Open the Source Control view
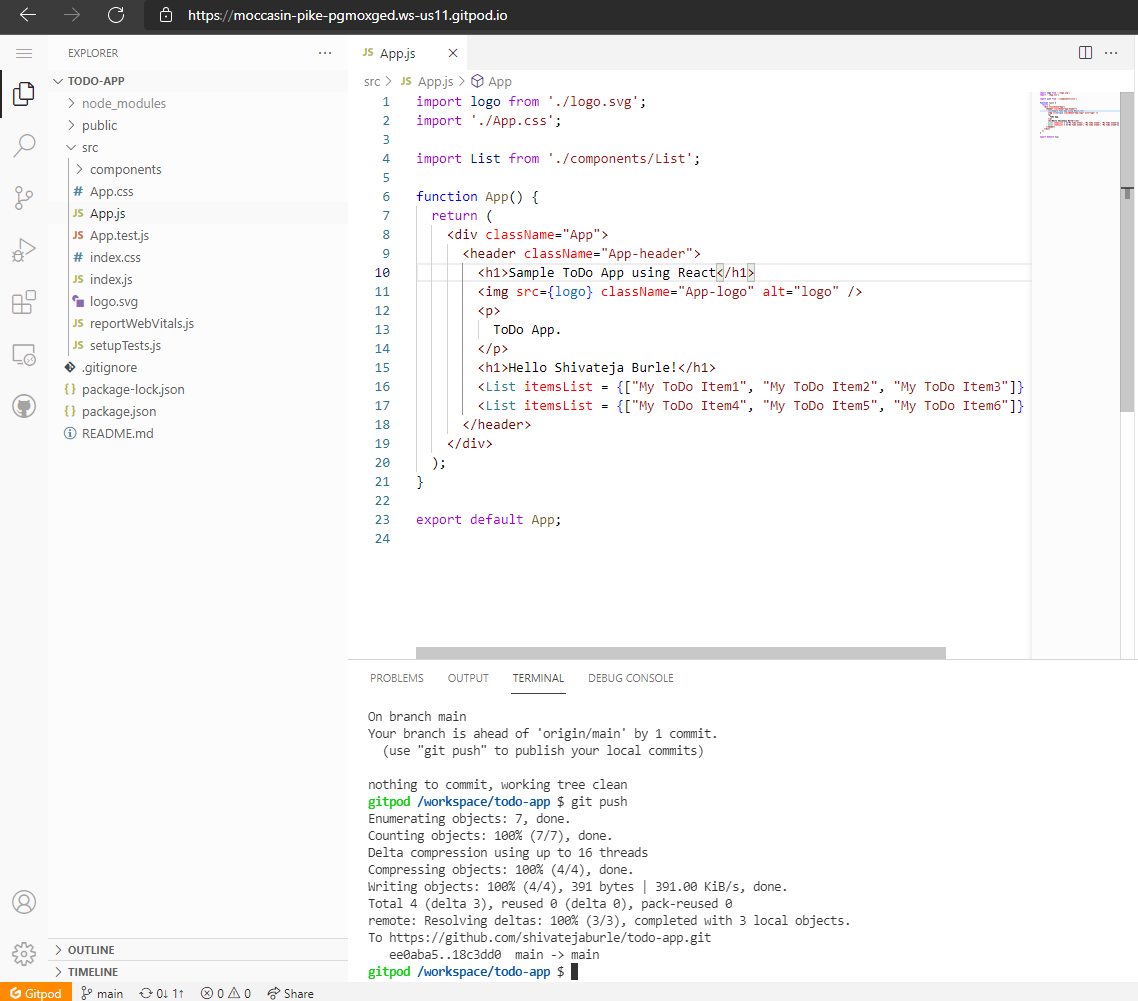1138x1001 pixels. point(24,197)
